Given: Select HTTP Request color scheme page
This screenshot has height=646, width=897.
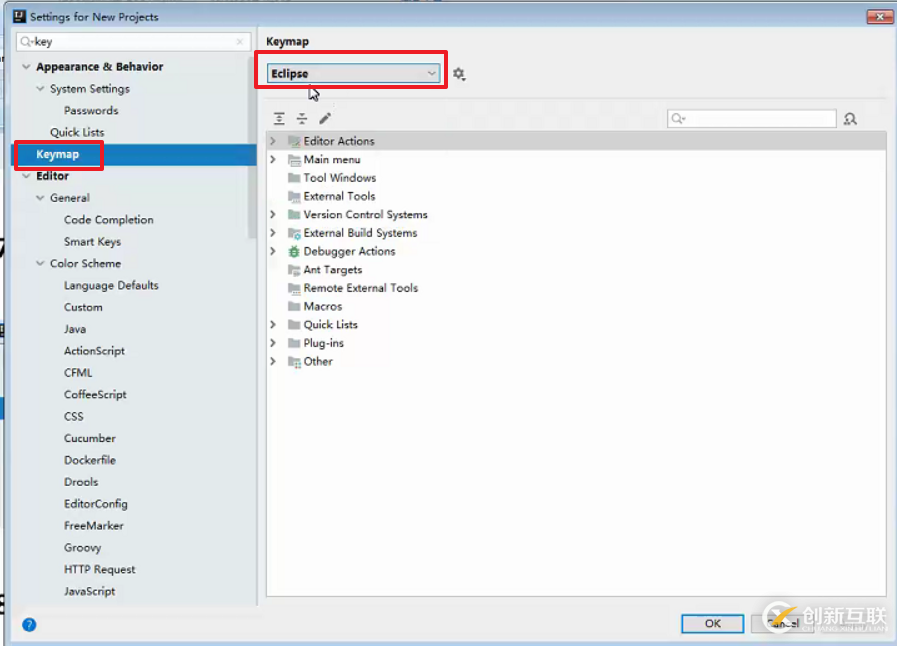Looking at the screenshot, I should 100,569.
